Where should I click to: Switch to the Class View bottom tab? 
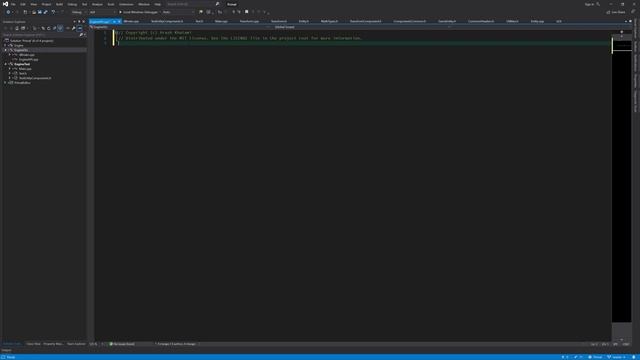tap(33, 344)
